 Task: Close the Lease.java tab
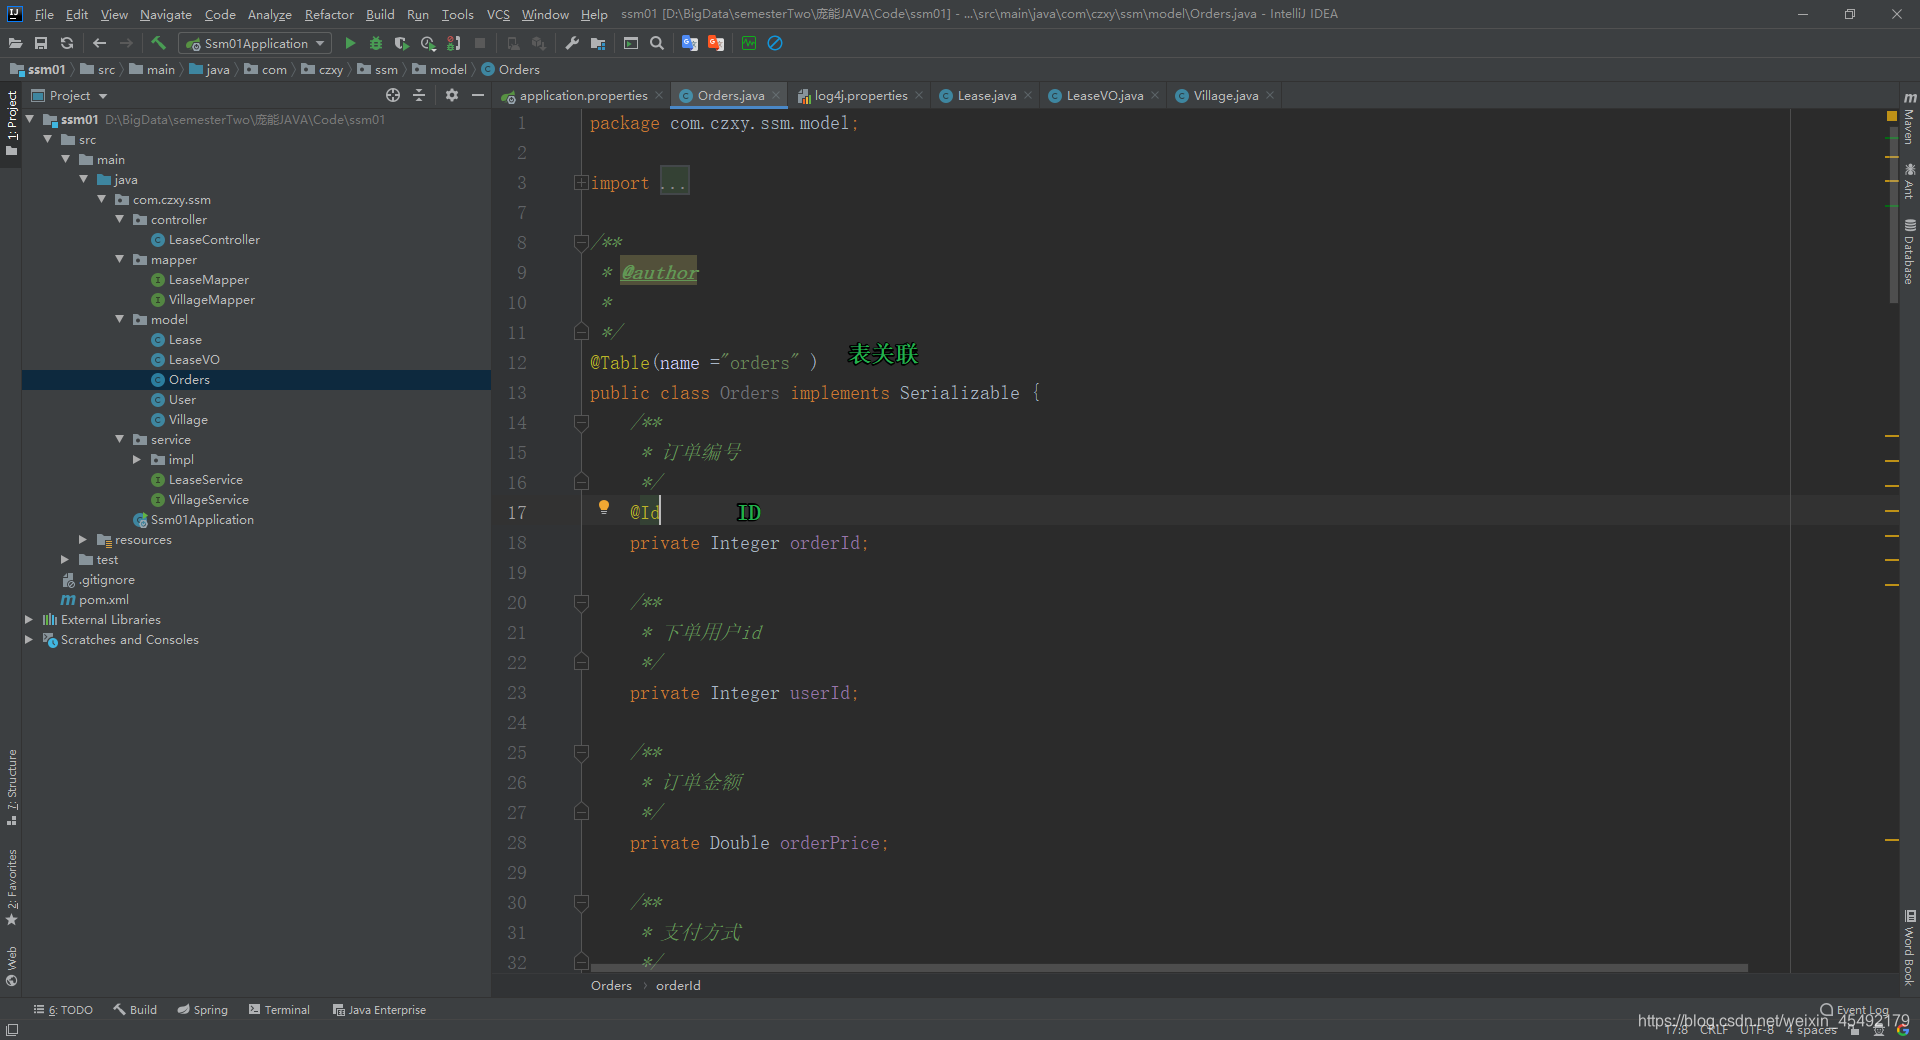coord(1028,95)
